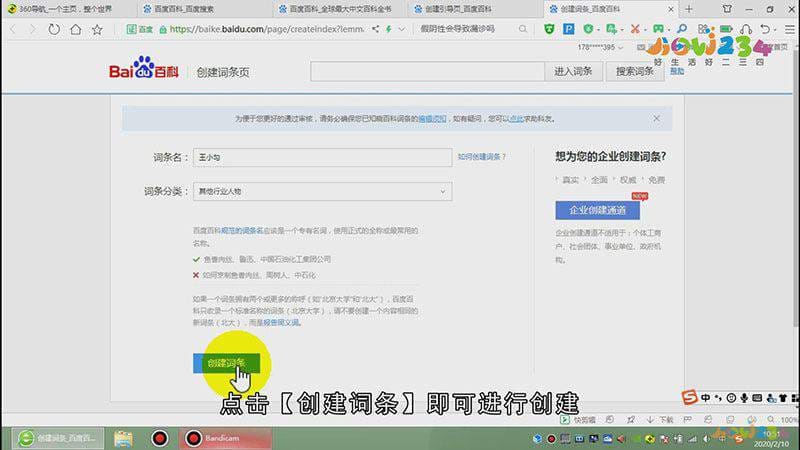The image size is (800, 450).
Task: Reload the page with refresh icon
Action: point(54,30)
